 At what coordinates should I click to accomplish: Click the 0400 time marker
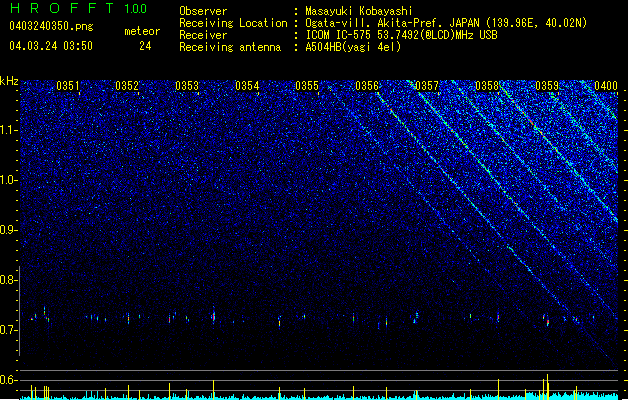pyautogui.click(x=606, y=86)
